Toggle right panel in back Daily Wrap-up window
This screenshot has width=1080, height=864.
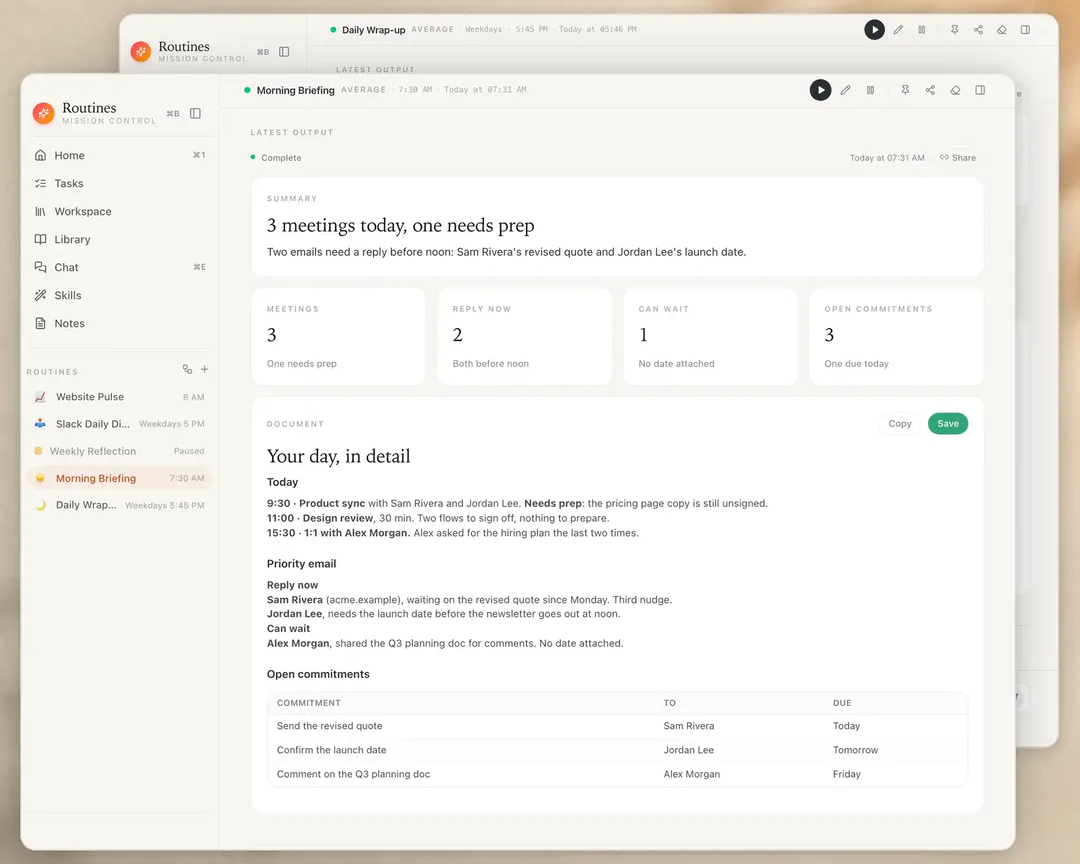click(1026, 30)
